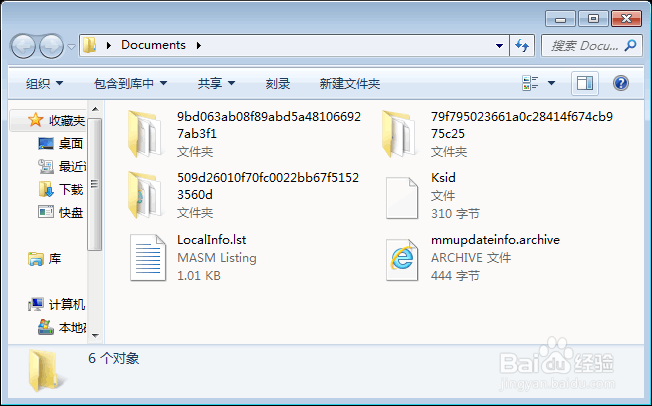
Task: Click the 新建文件夹 button
Action: (x=350, y=84)
